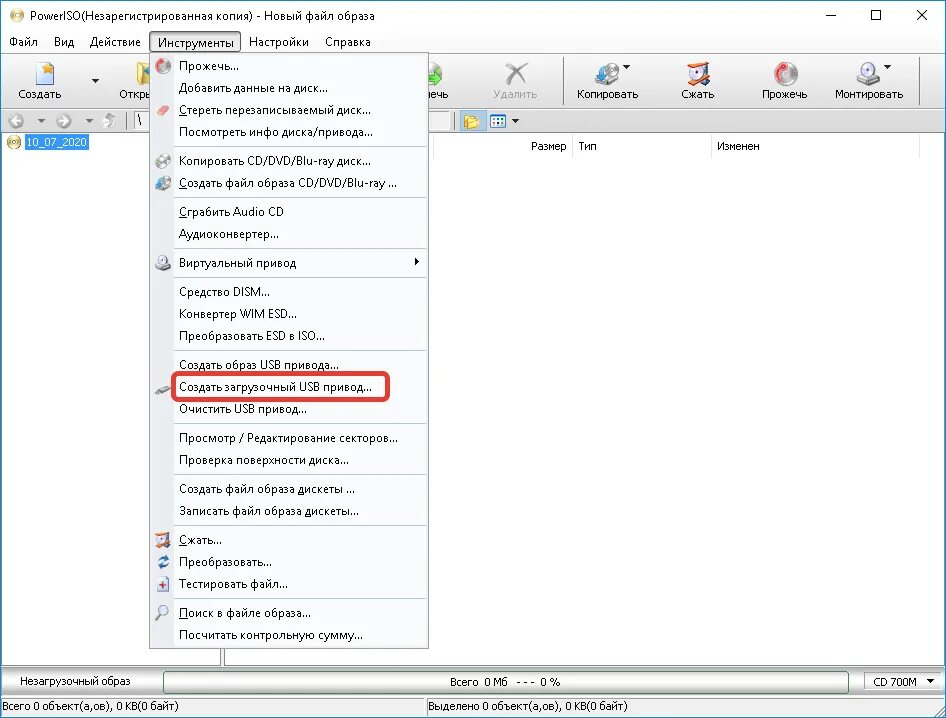Choose Создать образ USB привода...
Image resolution: width=946 pixels, height=718 pixels.
289,365
